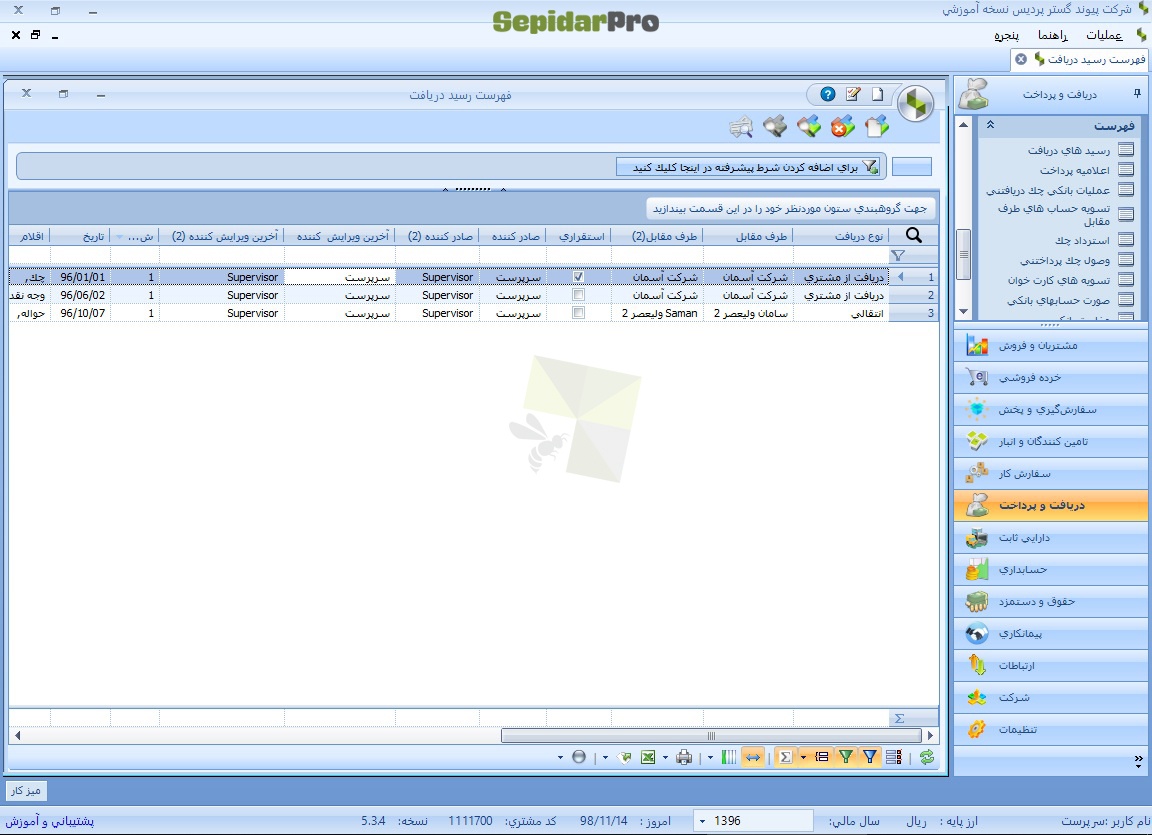Create a new receipt with the page-and-blocks icon
Image resolution: width=1152 pixels, height=835 pixels.
click(x=876, y=127)
